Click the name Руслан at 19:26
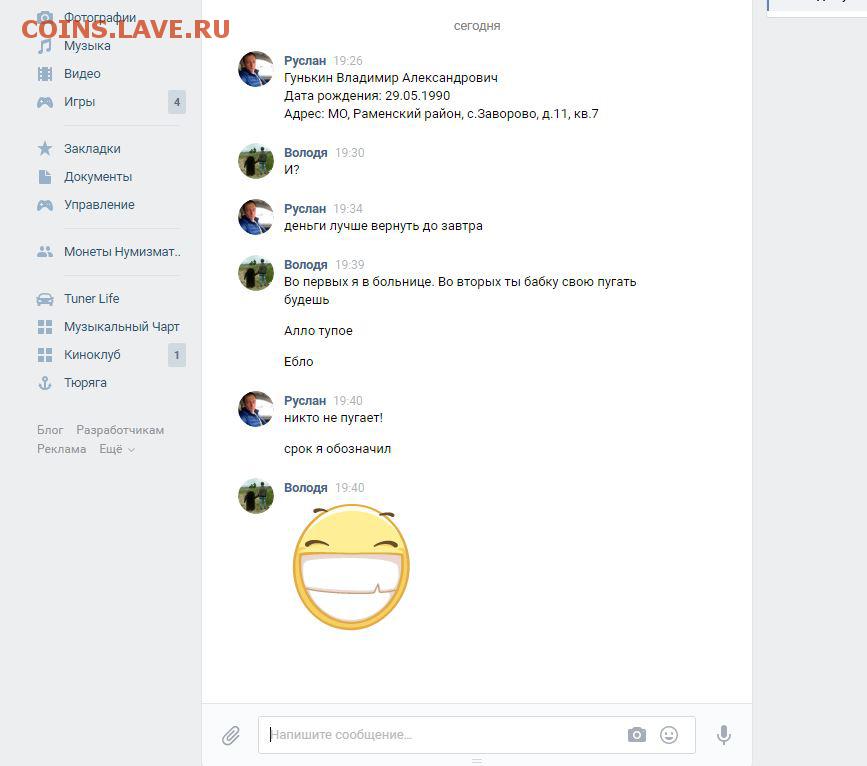 [x=305, y=61]
